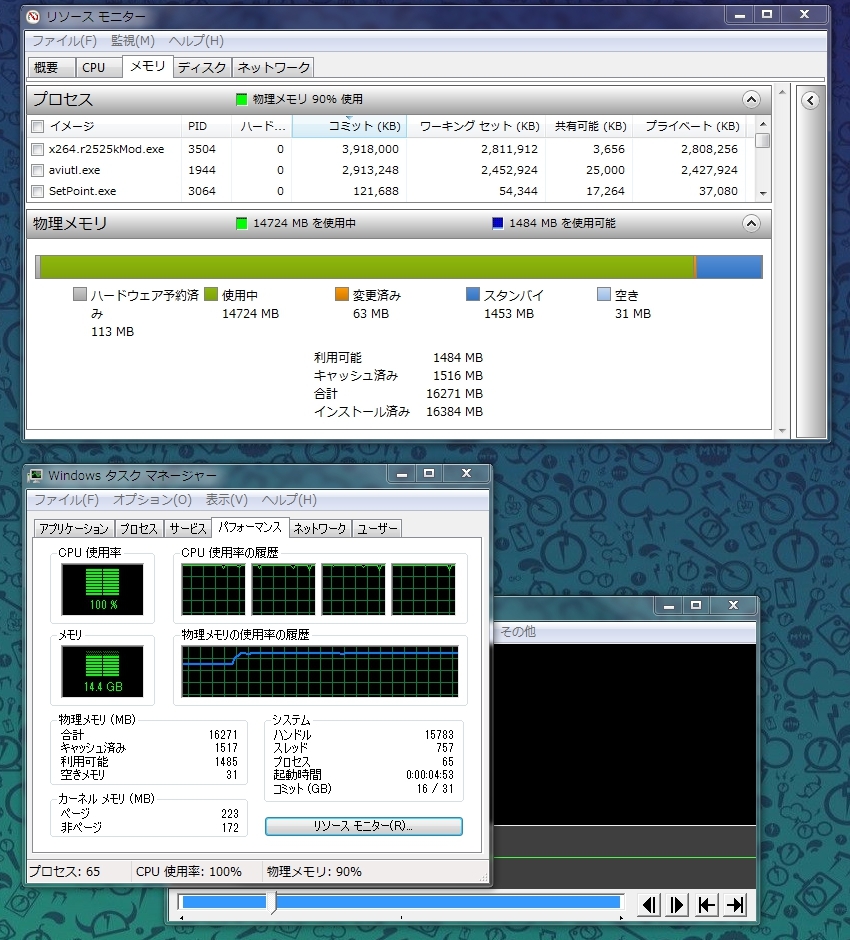Click status bar text 物理メモリ: 90%
Image resolution: width=850 pixels, height=940 pixels.
(x=314, y=872)
